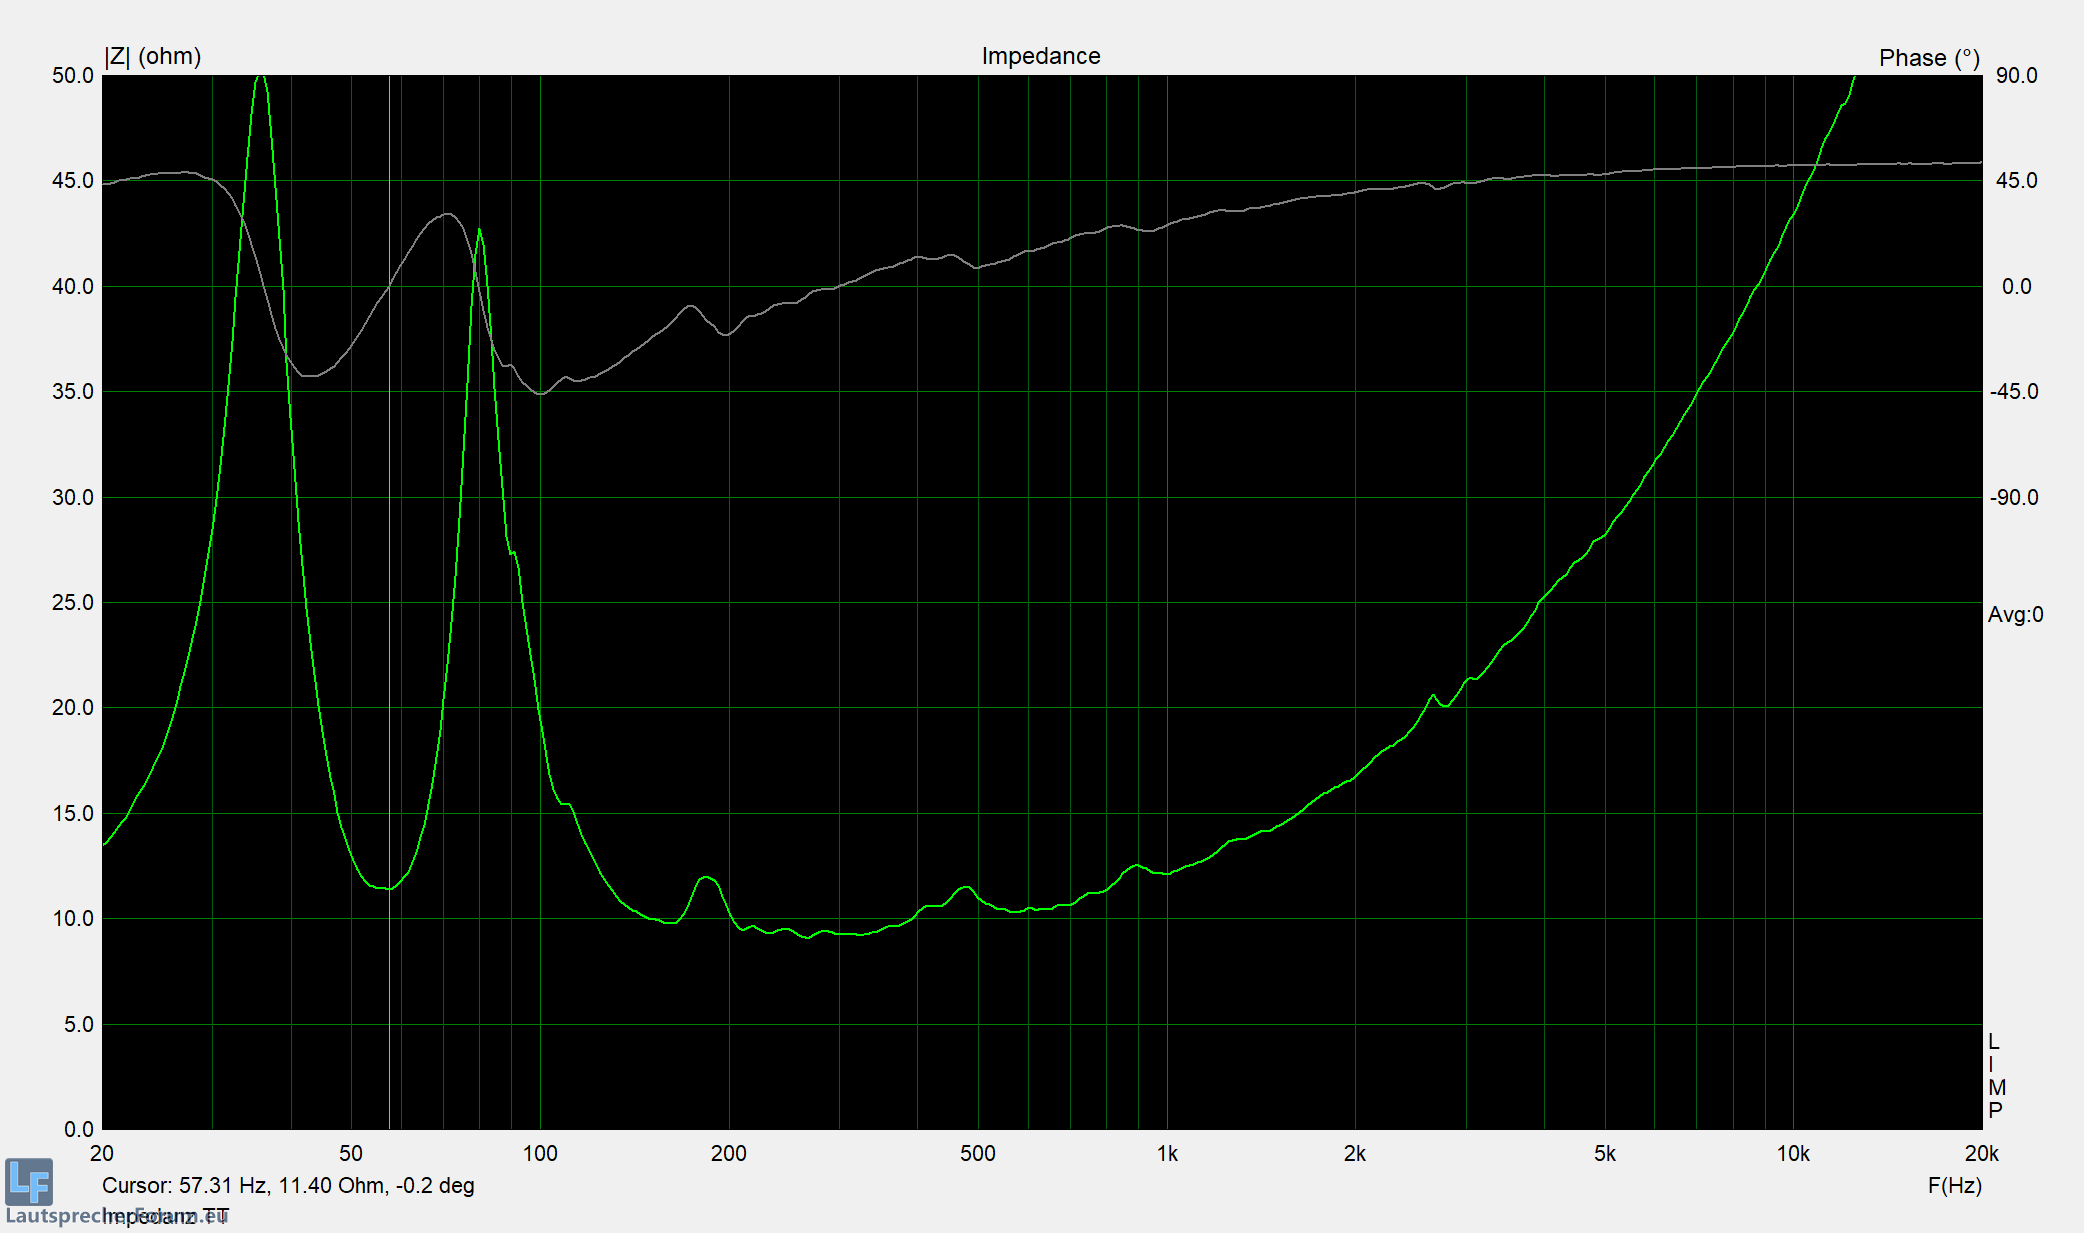This screenshot has width=2084, height=1233.
Task: Click the |Z| (ohm) axis label
Action: point(152,56)
